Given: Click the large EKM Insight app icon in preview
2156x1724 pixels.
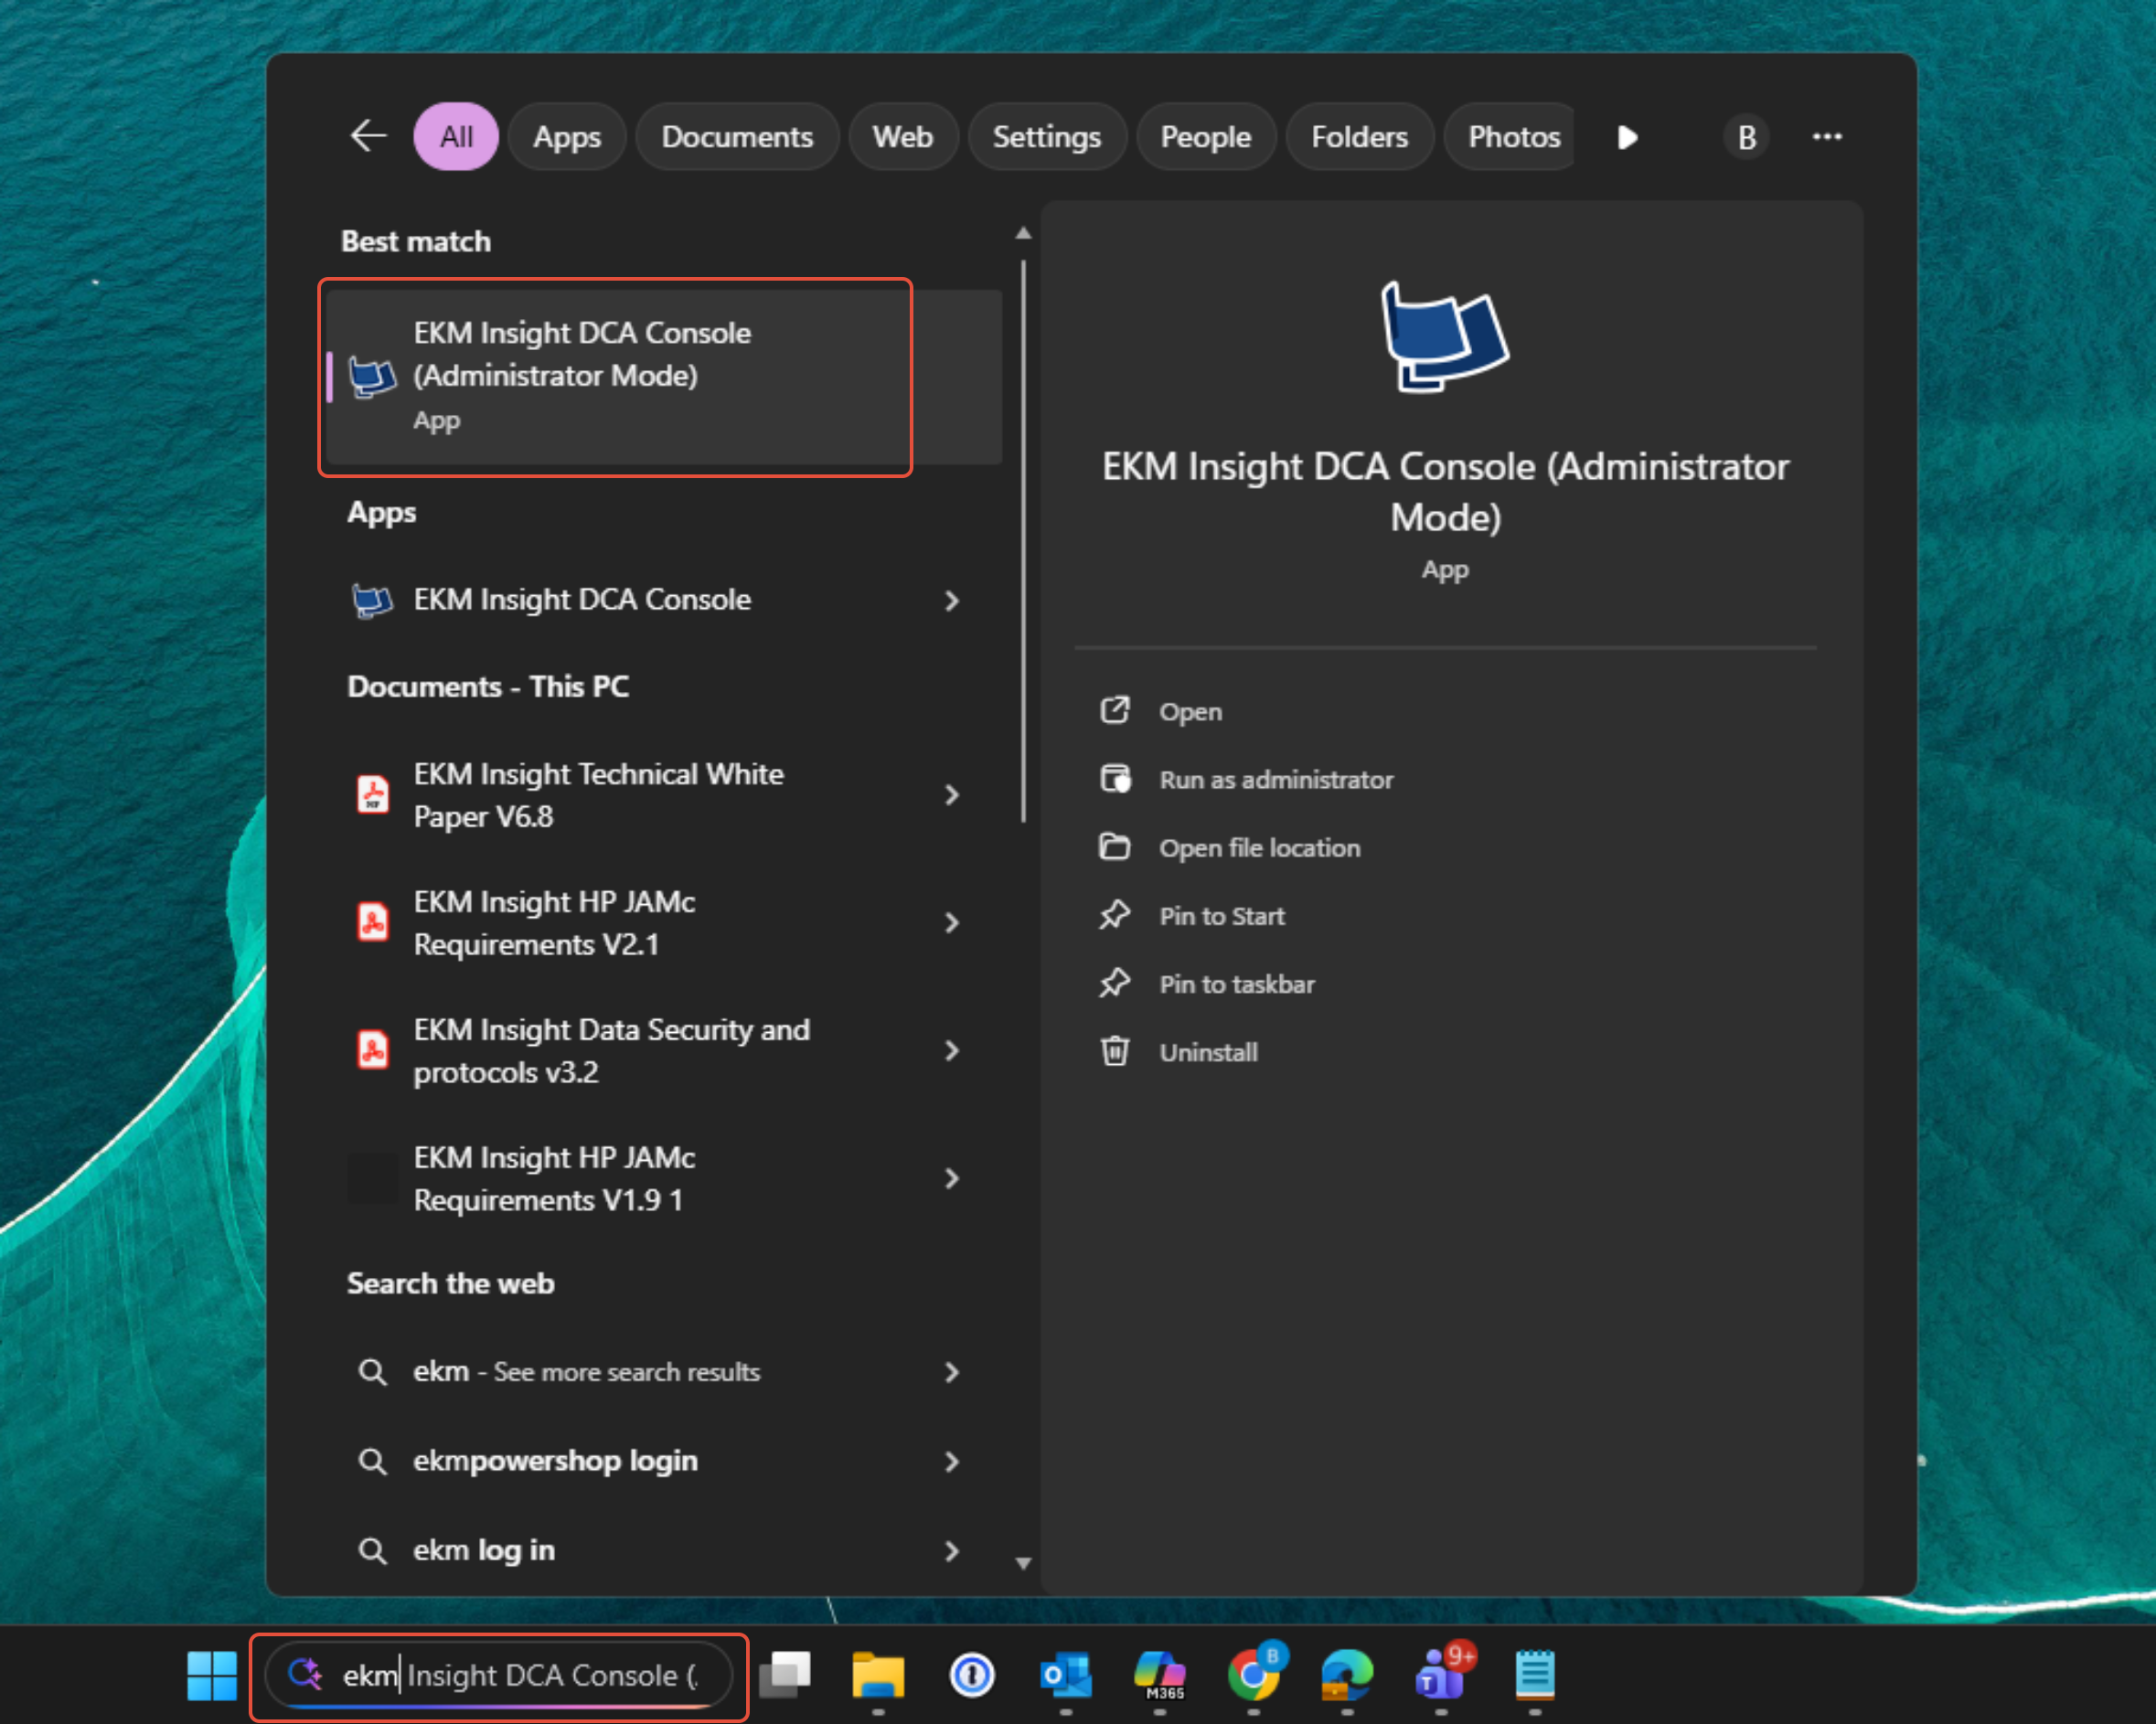Looking at the screenshot, I should tap(1445, 336).
